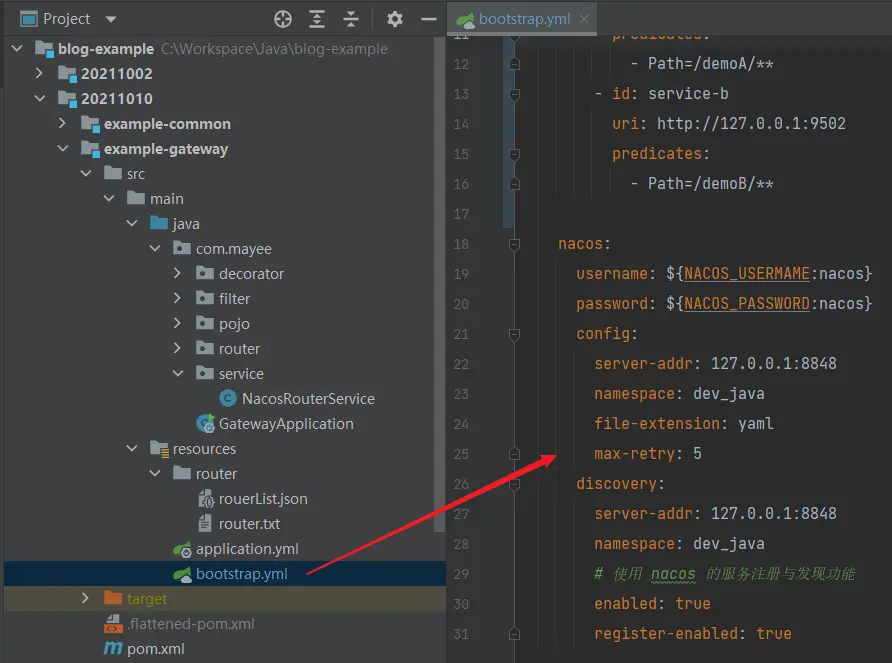Expand the 20211002 folder

tap(40, 73)
